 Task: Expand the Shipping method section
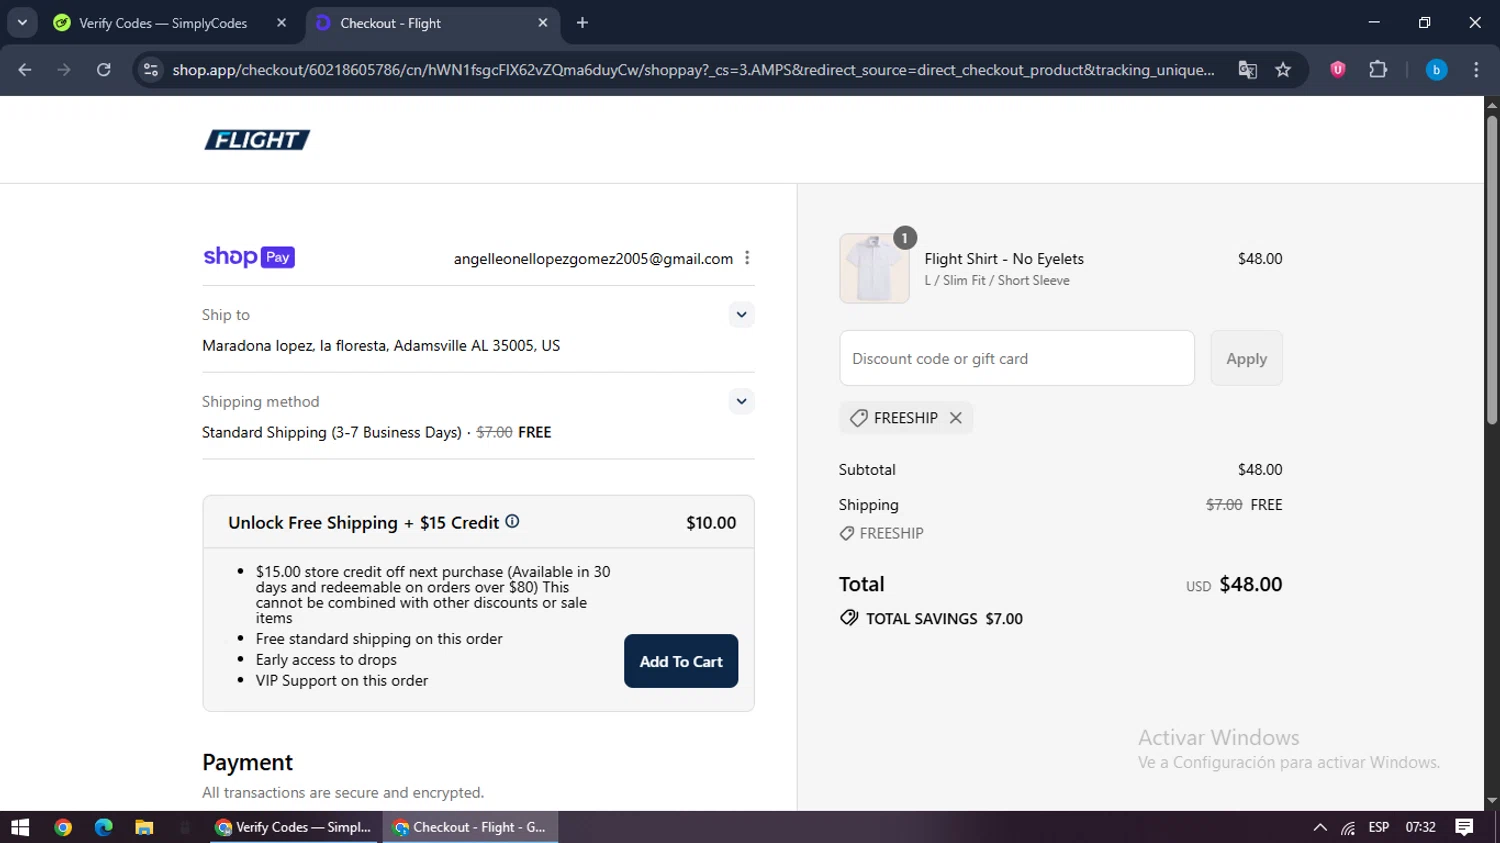point(741,402)
